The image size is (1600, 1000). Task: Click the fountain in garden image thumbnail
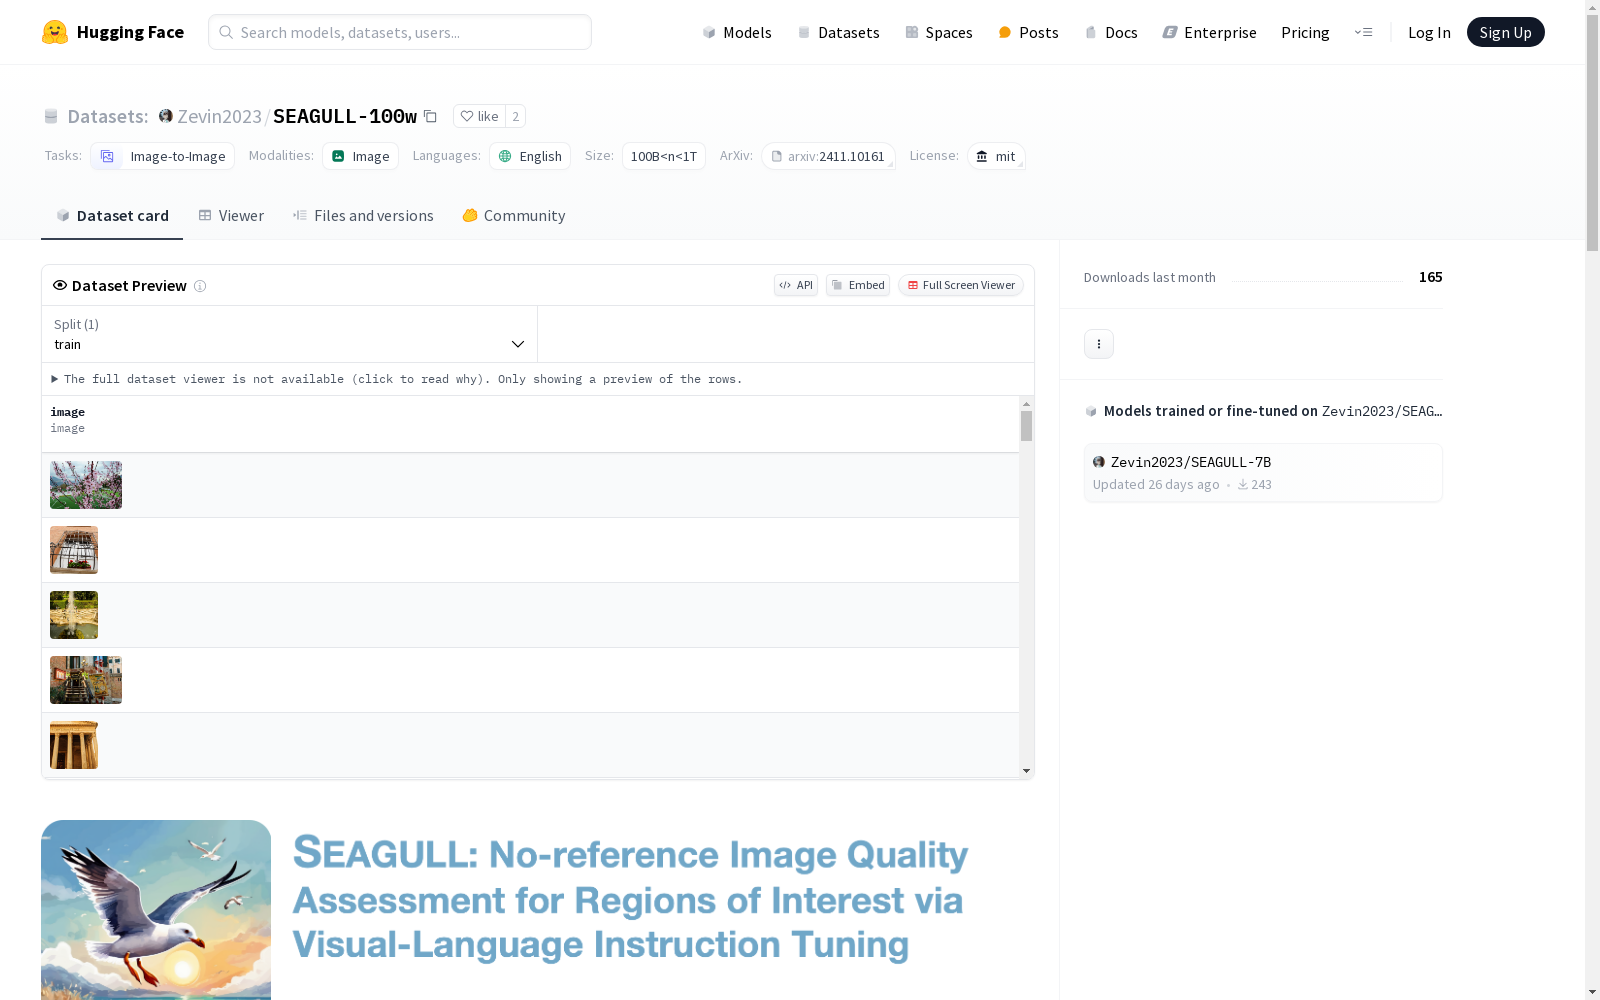click(74, 615)
